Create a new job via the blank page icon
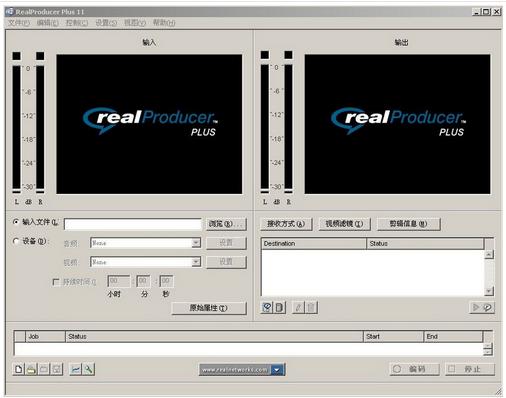This screenshot has width=506, height=398. tap(19, 369)
